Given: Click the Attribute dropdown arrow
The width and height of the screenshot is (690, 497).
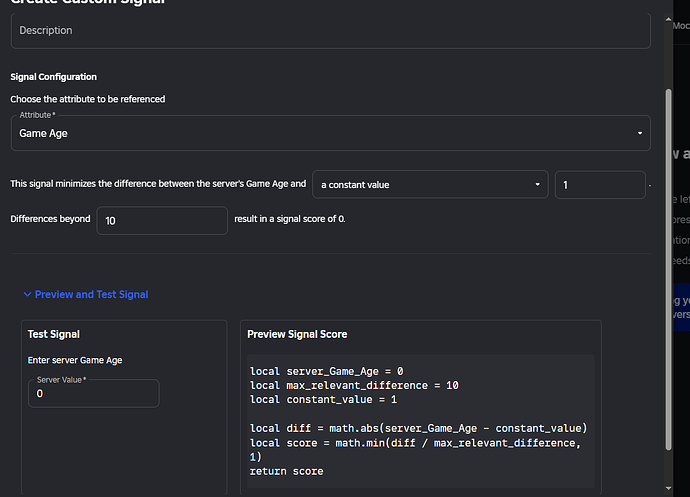Looking at the screenshot, I should [639, 133].
